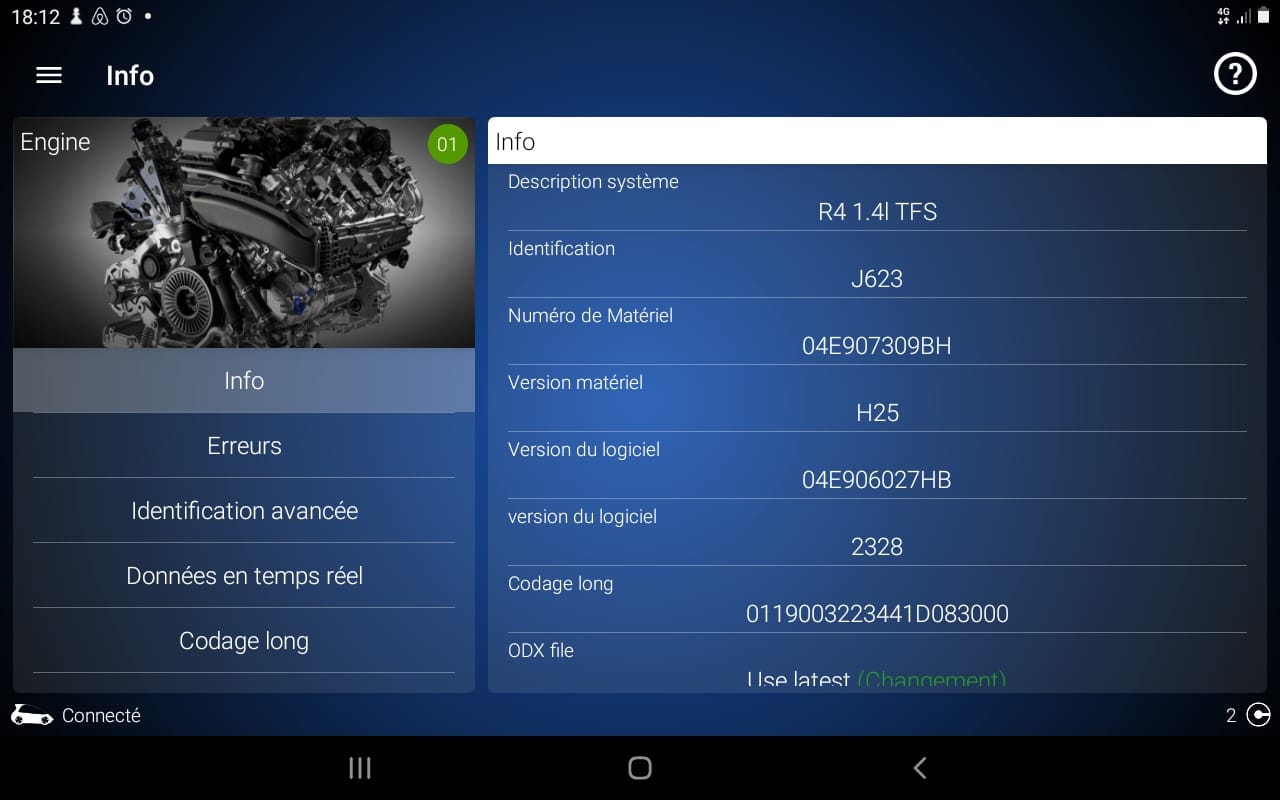The width and height of the screenshot is (1280, 800).
Task: Tap the Version matériel label
Action: click(575, 383)
